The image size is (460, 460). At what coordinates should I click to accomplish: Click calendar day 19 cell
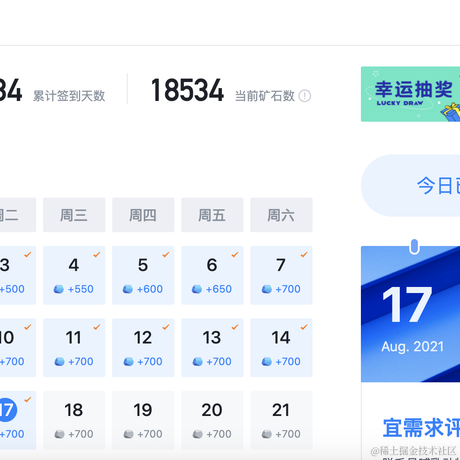(x=143, y=420)
